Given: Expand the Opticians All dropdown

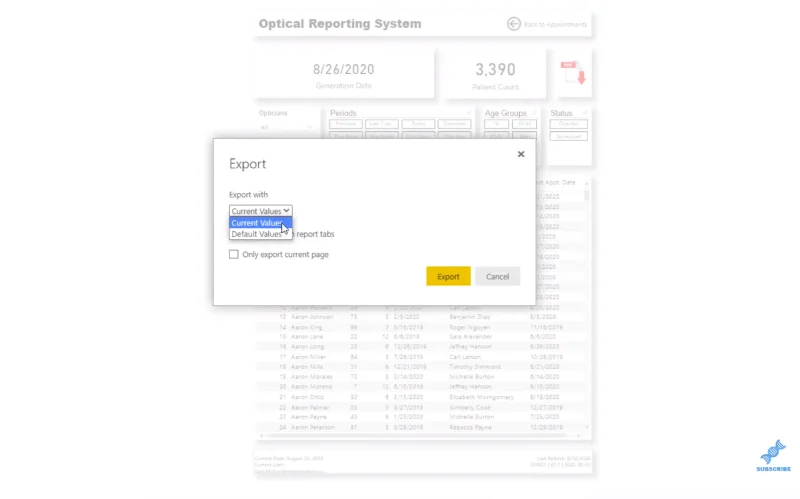Looking at the screenshot, I should tap(286, 127).
